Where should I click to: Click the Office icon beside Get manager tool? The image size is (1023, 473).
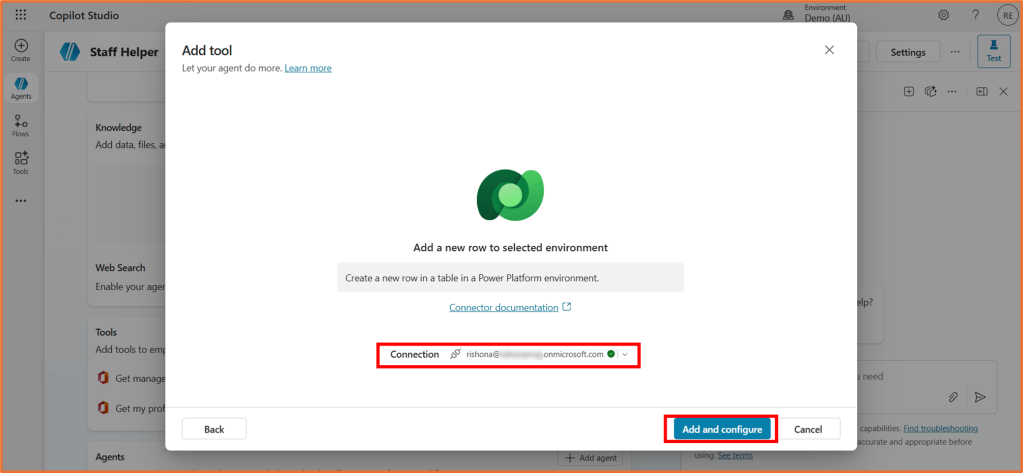102,378
